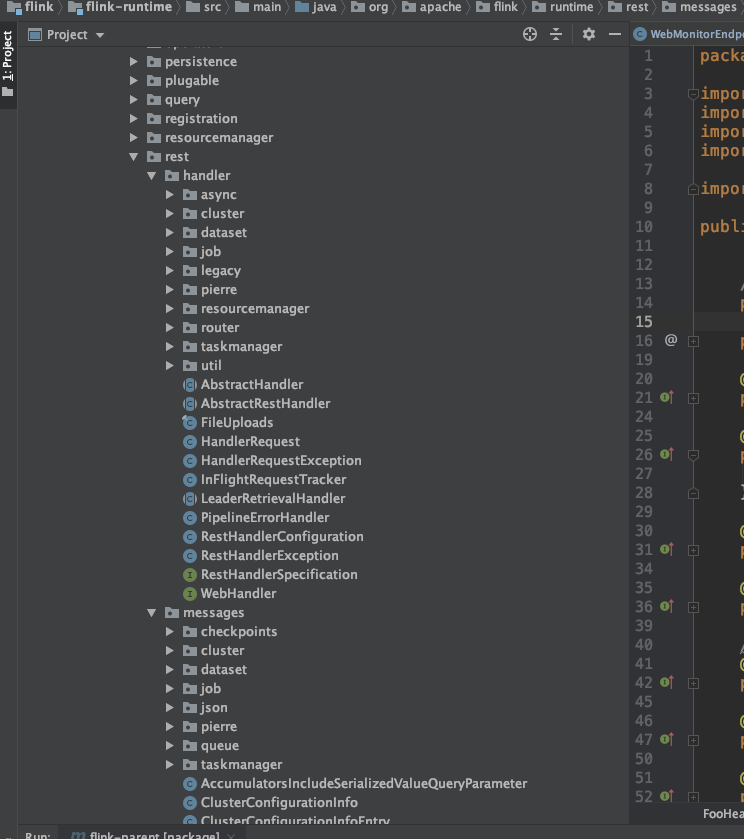744x839 pixels.
Task: Click the WebHandler interface icon
Action: coord(189,593)
